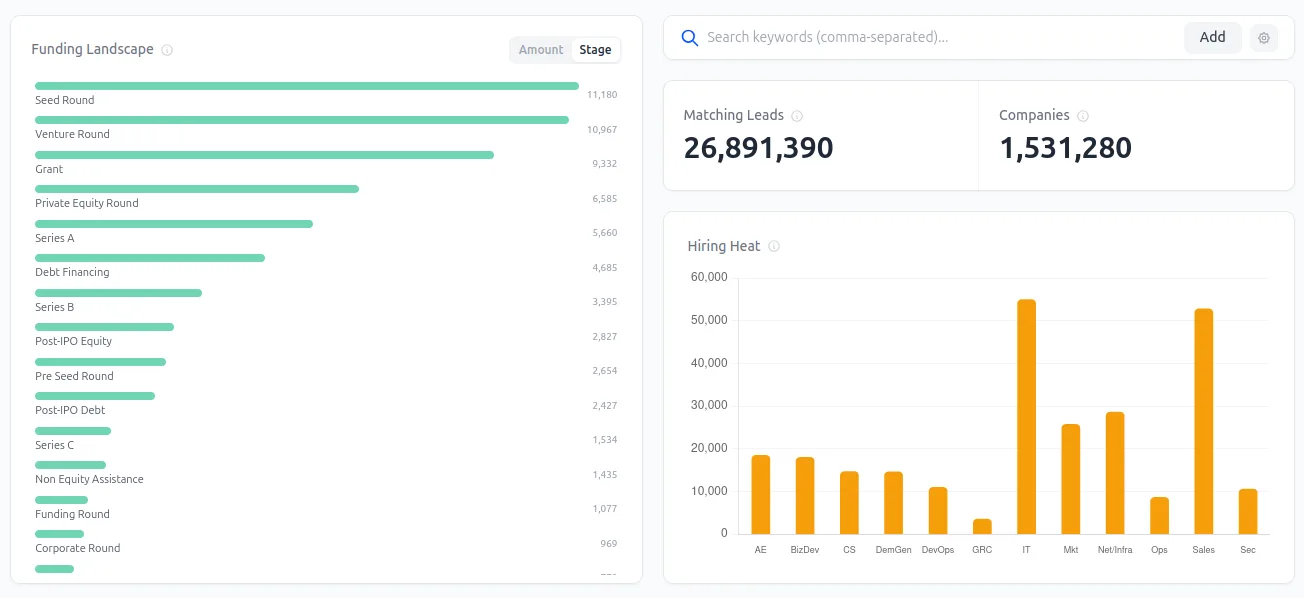Click the 26,891,390 matching leads value
This screenshot has height=598, width=1304.
758,148
